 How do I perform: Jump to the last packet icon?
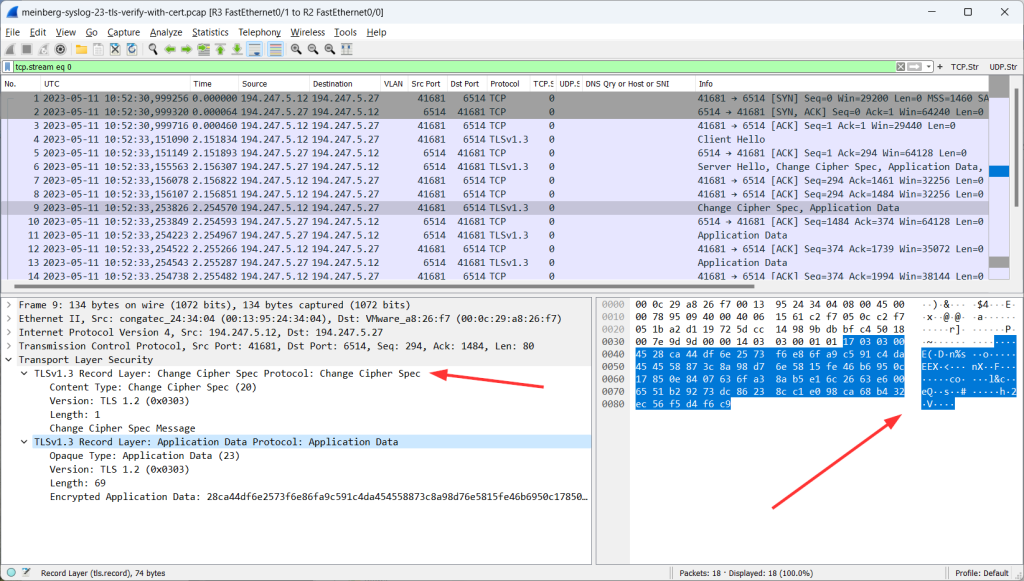237,49
